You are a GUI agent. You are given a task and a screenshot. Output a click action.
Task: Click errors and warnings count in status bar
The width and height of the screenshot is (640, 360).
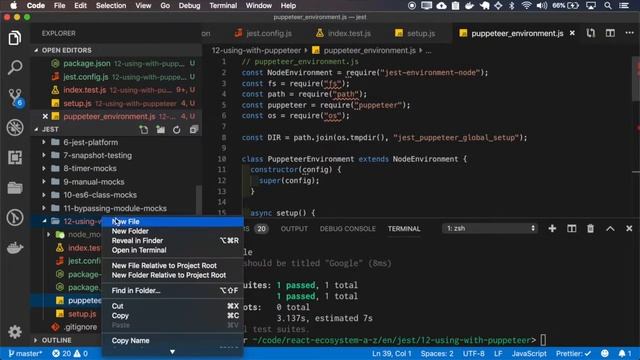[70, 353]
